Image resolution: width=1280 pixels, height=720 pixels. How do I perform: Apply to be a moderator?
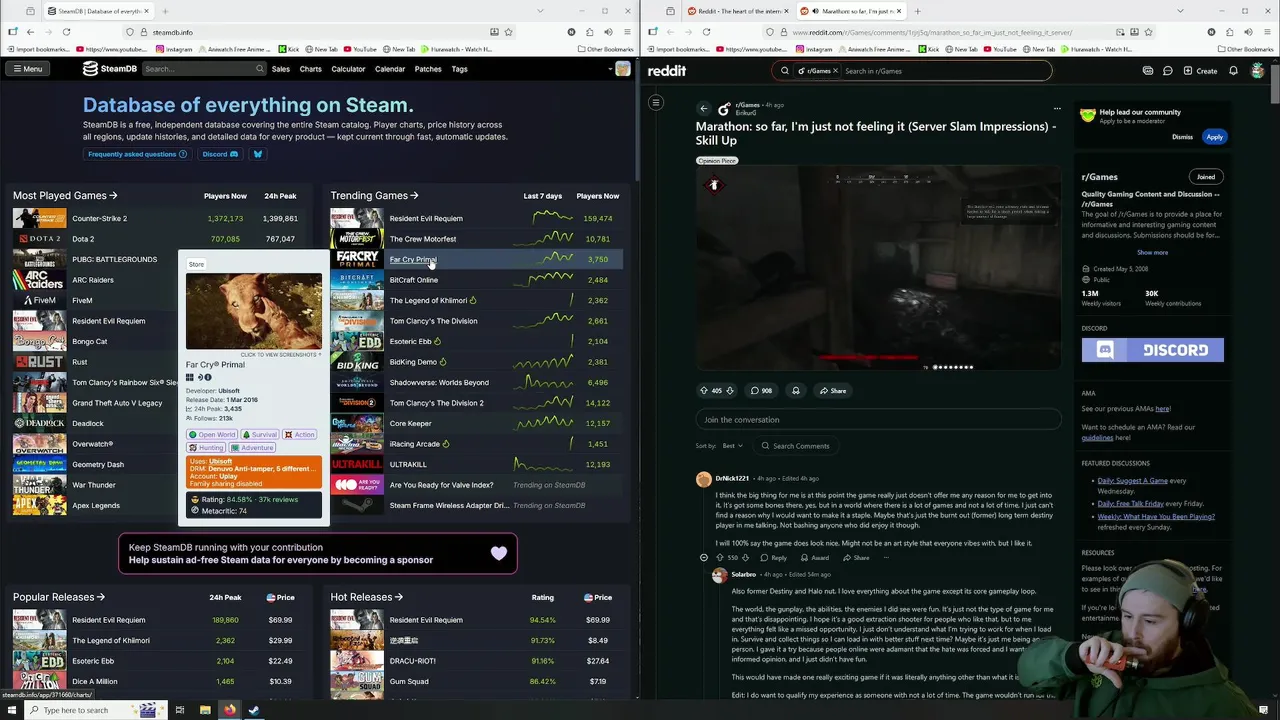pyautogui.click(x=1214, y=137)
